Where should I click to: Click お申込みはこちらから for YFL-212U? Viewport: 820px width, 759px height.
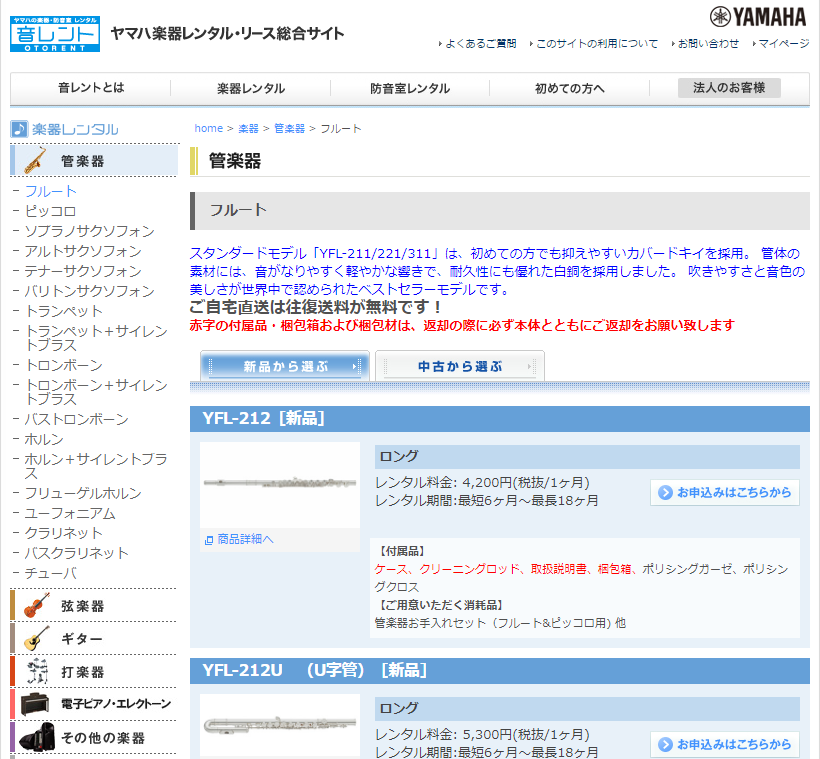click(x=725, y=744)
